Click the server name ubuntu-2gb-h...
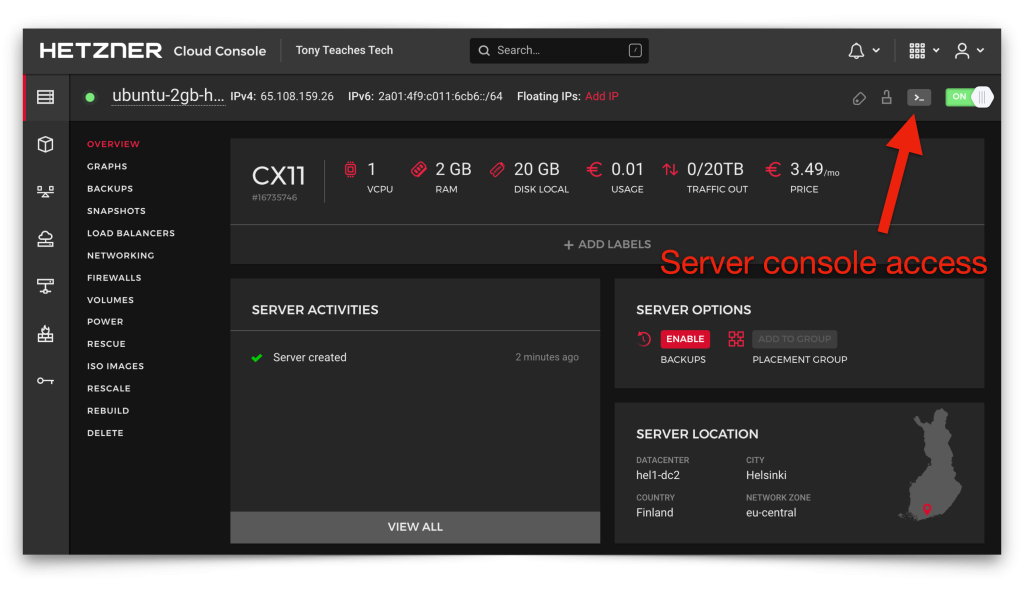The height and width of the screenshot is (598, 1024). [x=168, y=95]
